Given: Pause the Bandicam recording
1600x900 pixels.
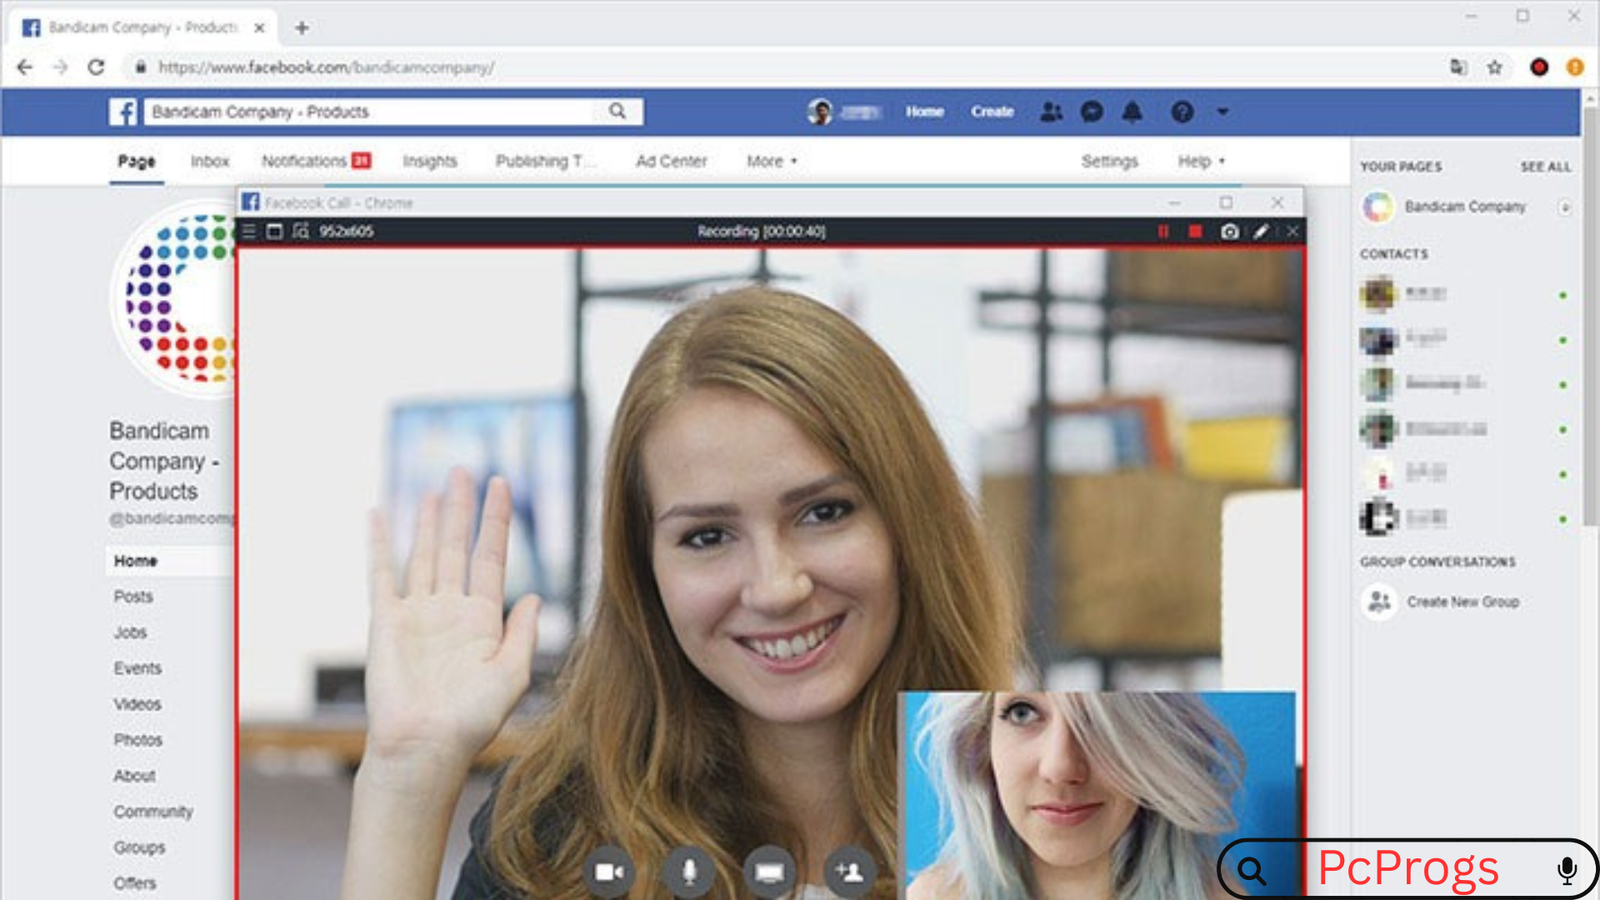Looking at the screenshot, I should point(1163,231).
